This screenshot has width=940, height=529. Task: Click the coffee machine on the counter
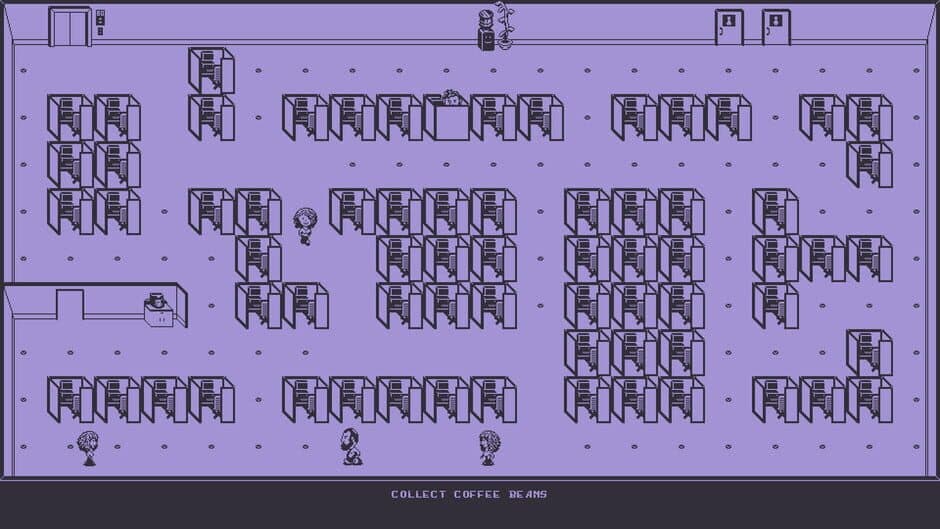(157, 309)
